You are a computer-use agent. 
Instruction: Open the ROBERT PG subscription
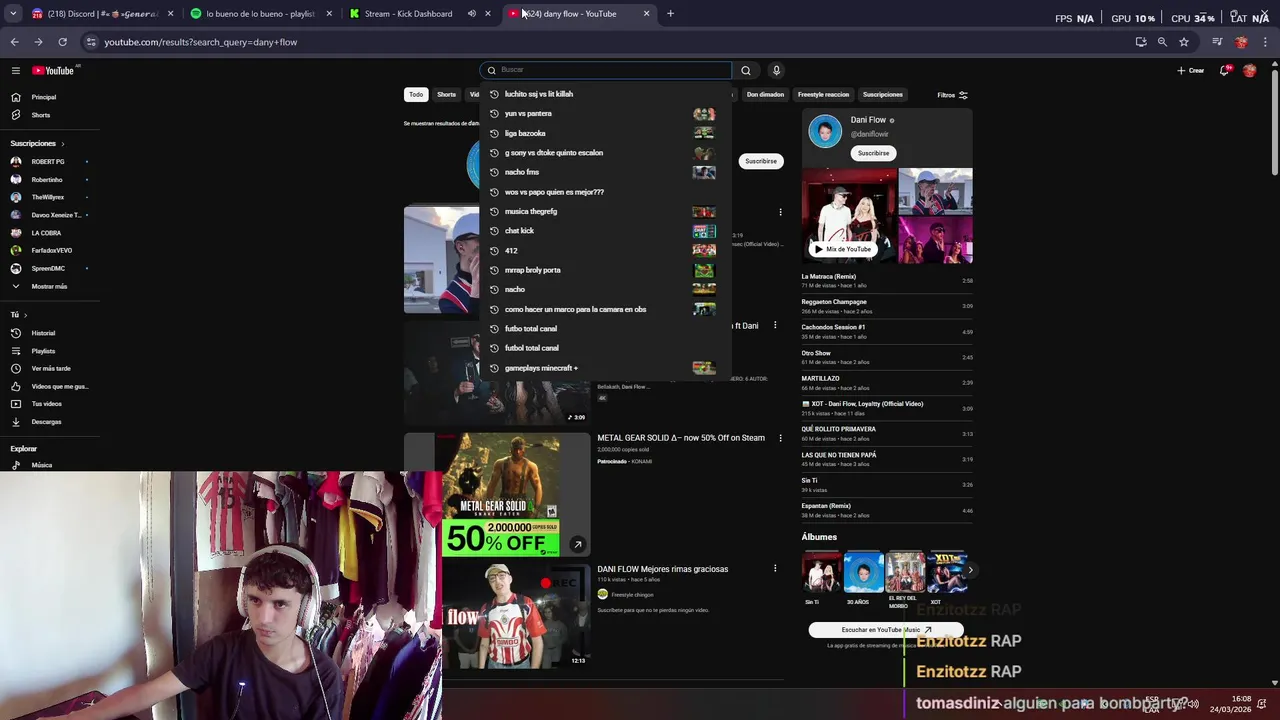coord(48,162)
